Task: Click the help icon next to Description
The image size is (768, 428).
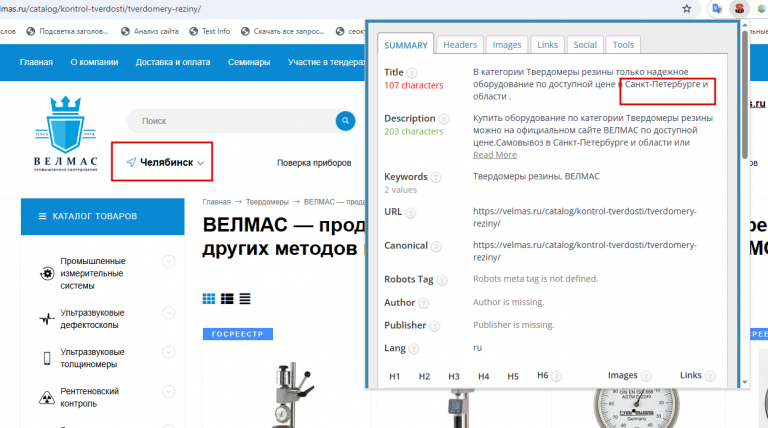Action: (444, 119)
